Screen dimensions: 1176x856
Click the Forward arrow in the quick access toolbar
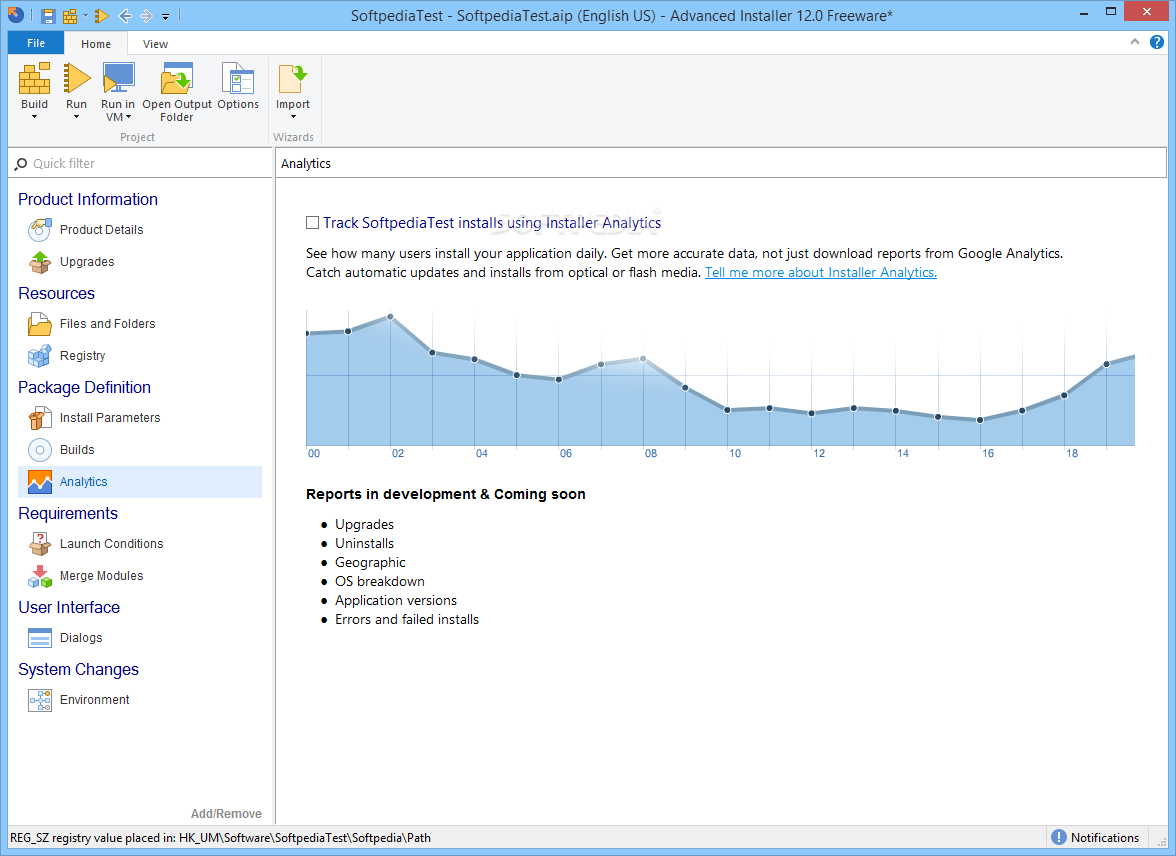coord(146,16)
